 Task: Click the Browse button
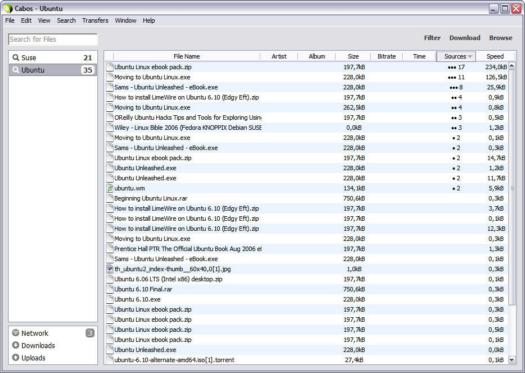point(501,38)
